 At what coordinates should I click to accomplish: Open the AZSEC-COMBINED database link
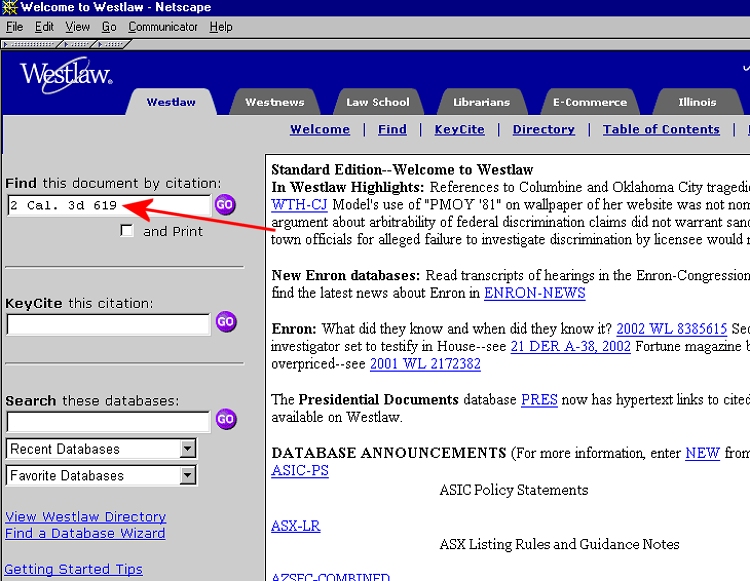[331, 576]
